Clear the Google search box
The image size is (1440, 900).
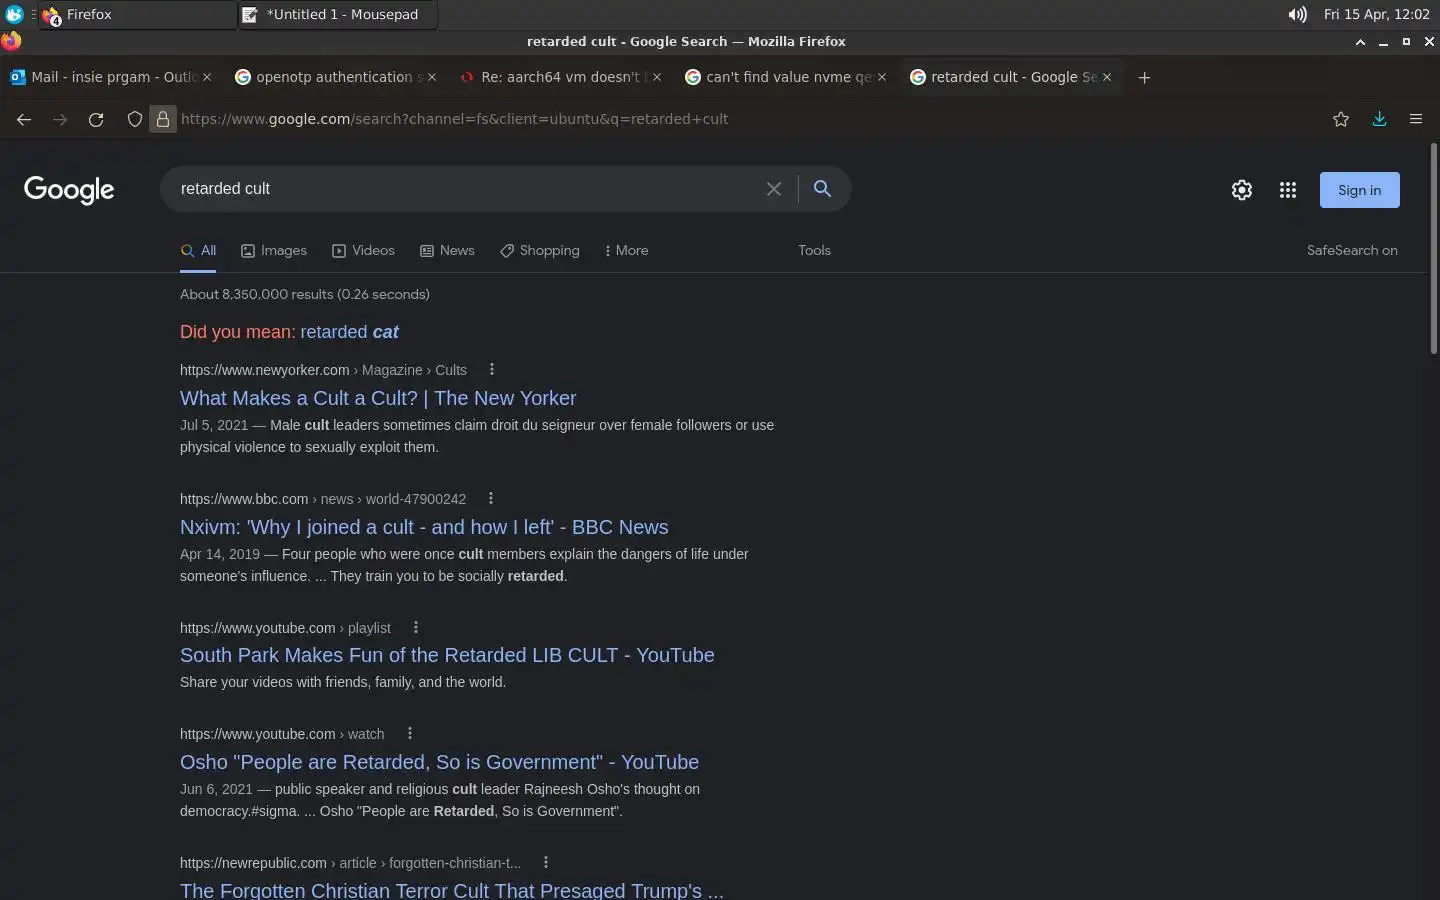[774, 189]
